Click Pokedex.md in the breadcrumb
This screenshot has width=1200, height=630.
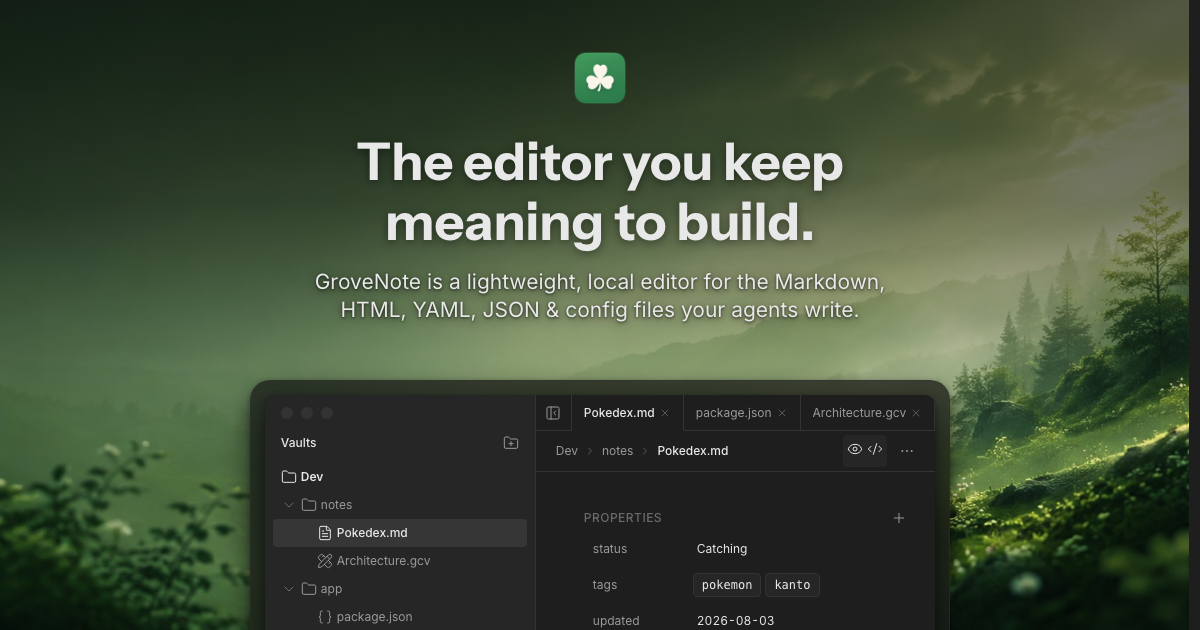[x=693, y=451]
